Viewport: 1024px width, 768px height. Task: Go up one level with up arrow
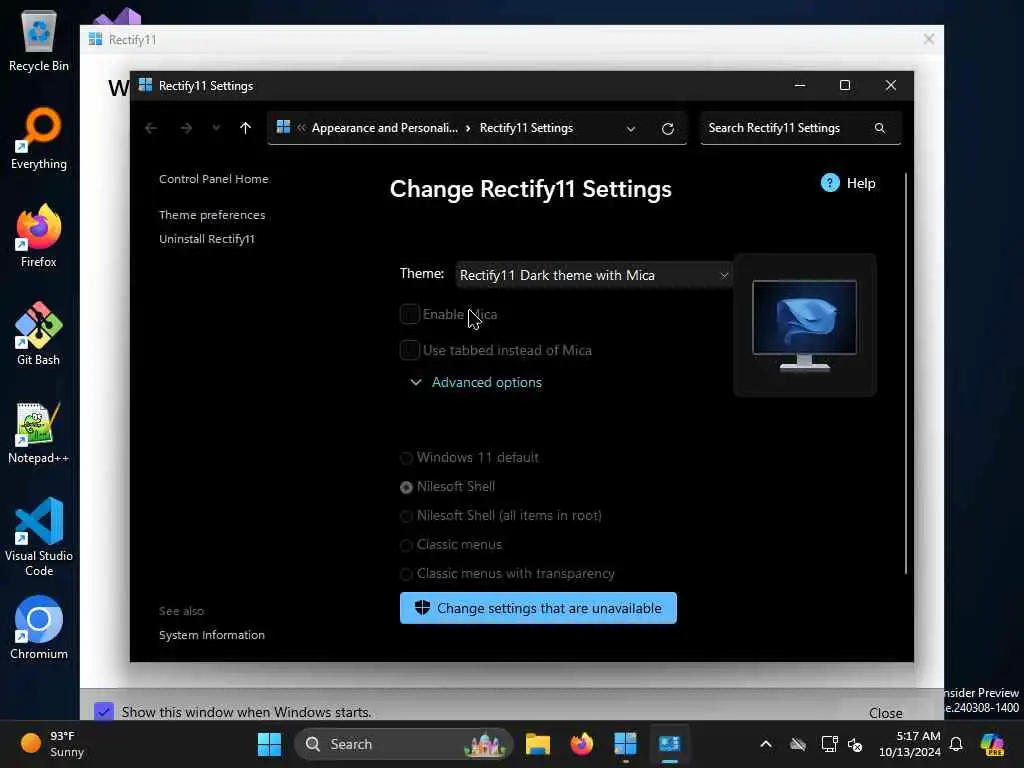tap(246, 128)
